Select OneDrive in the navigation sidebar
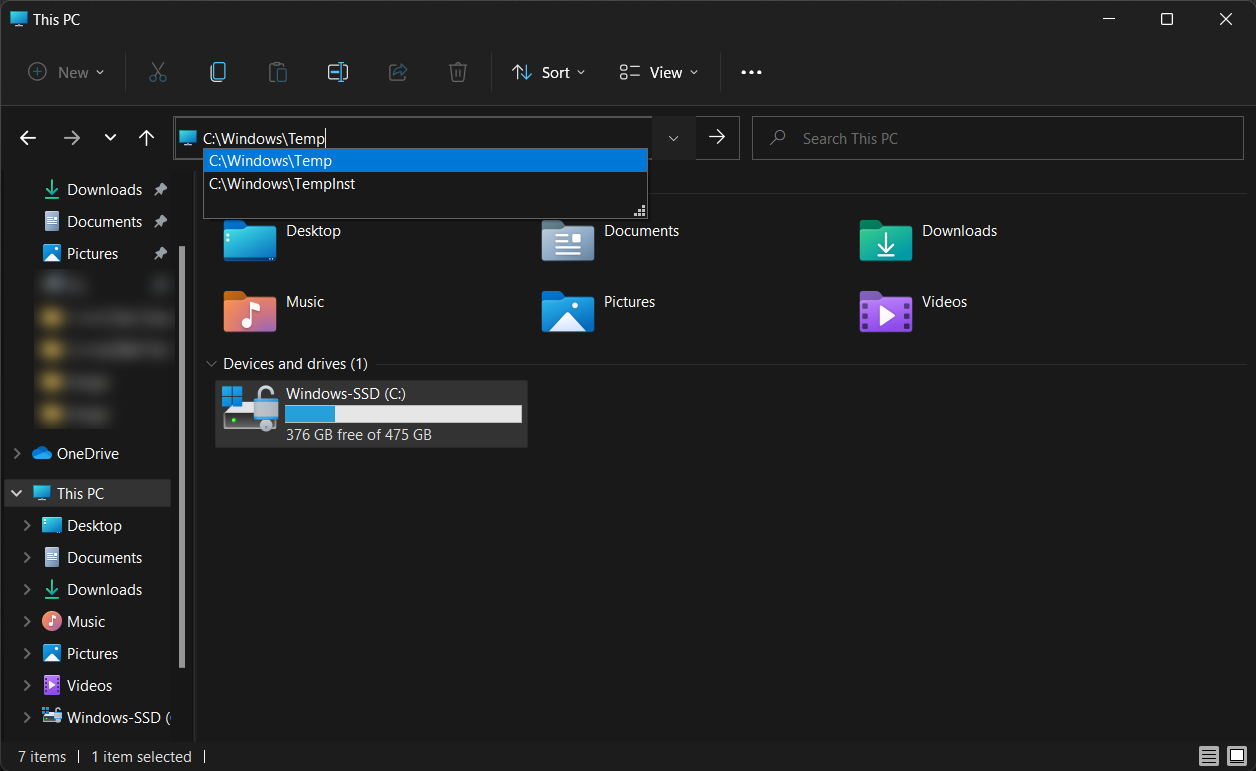Viewport: 1256px width, 771px height. coord(88,453)
